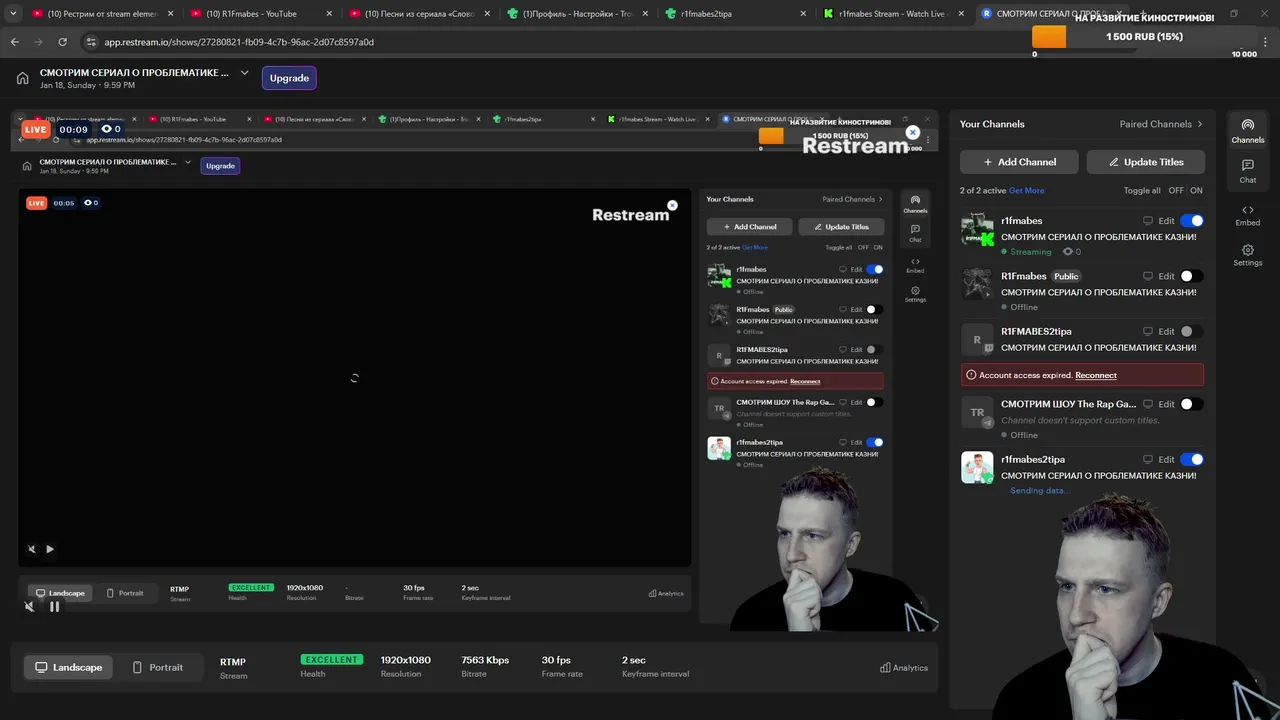Edit the R1FMABES2tipa channel
1280x720 pixels.
(1166, 331)
